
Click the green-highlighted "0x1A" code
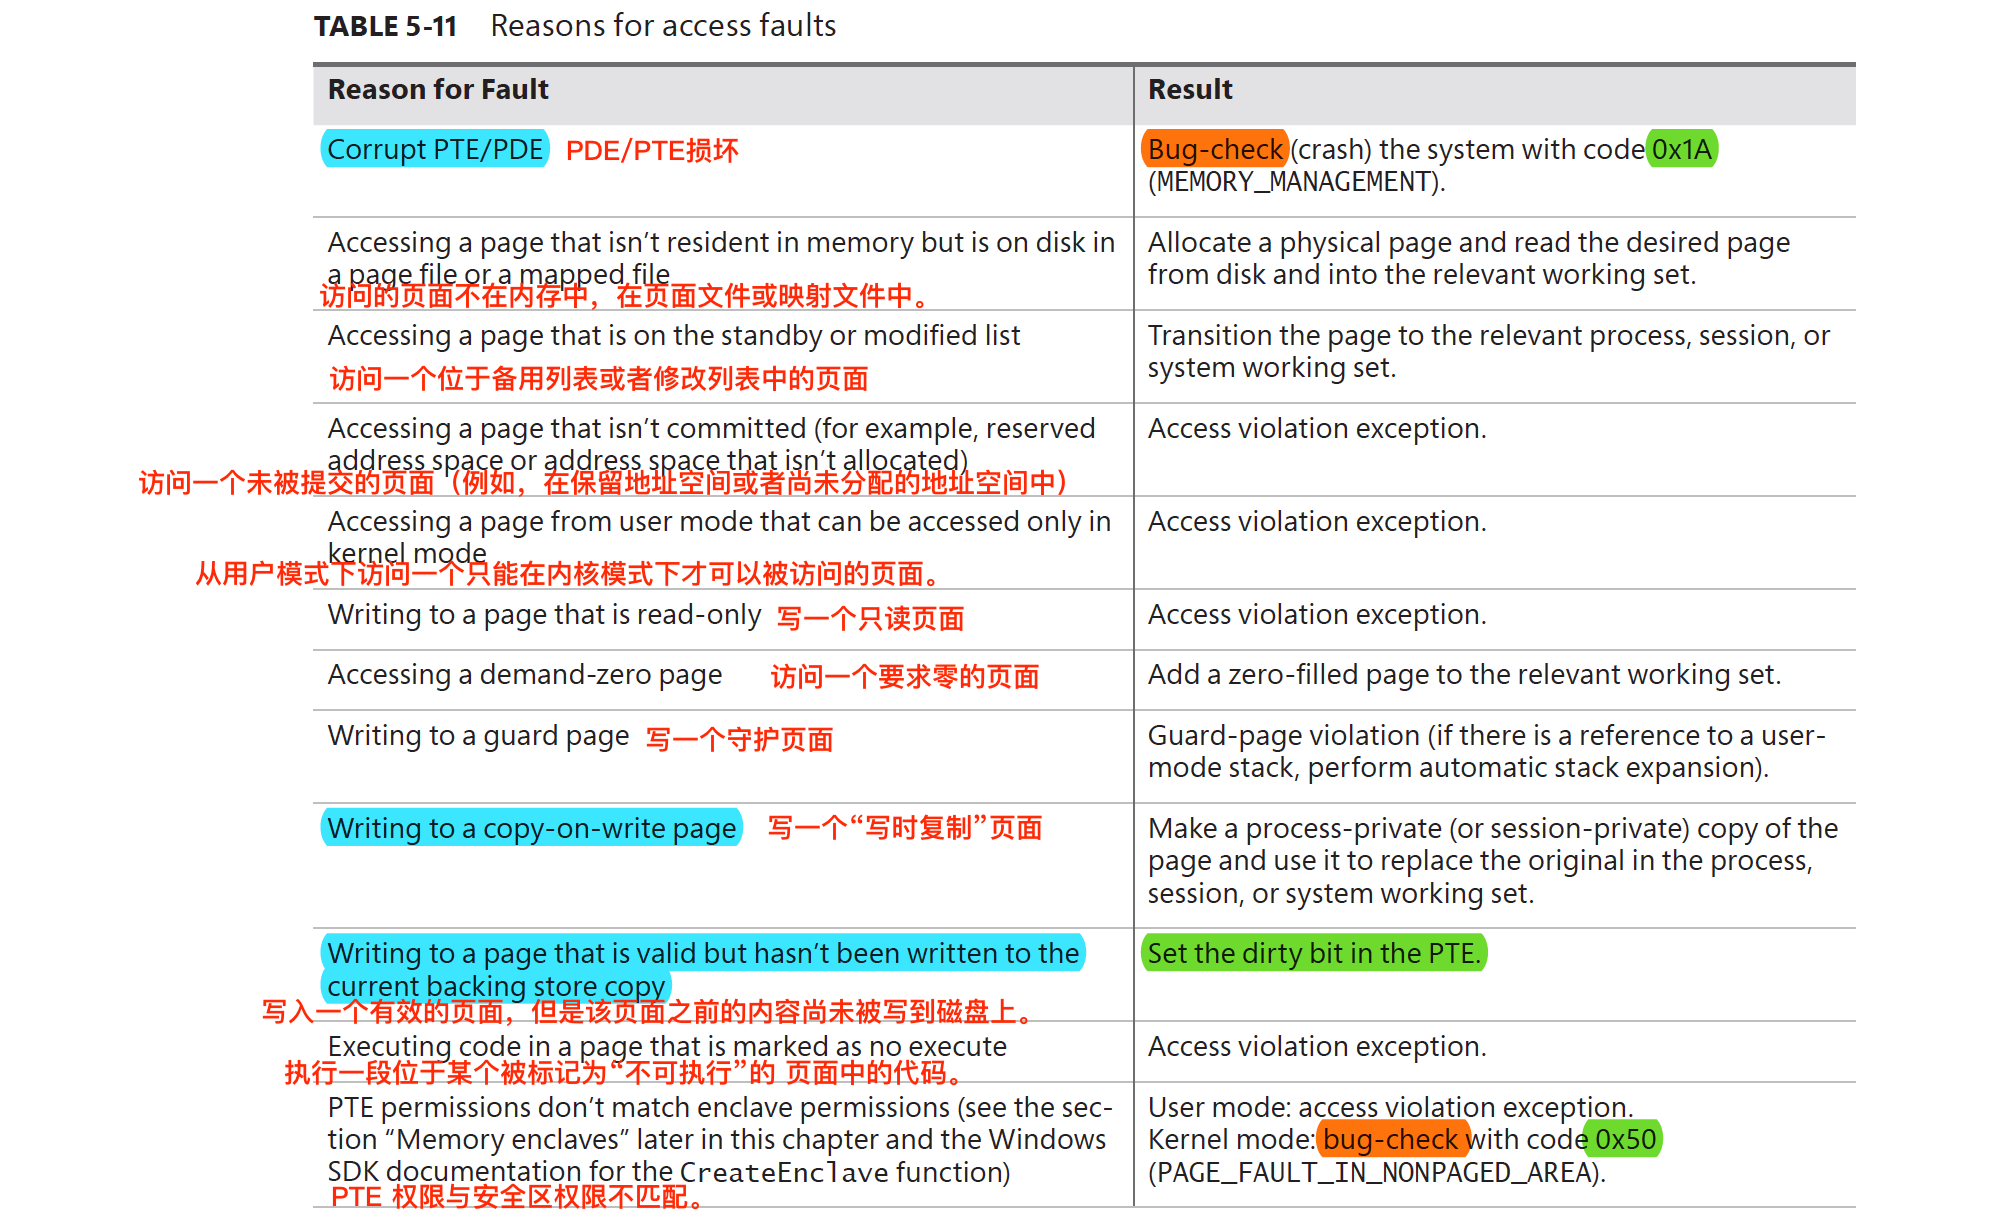(x=1681, y=150)
